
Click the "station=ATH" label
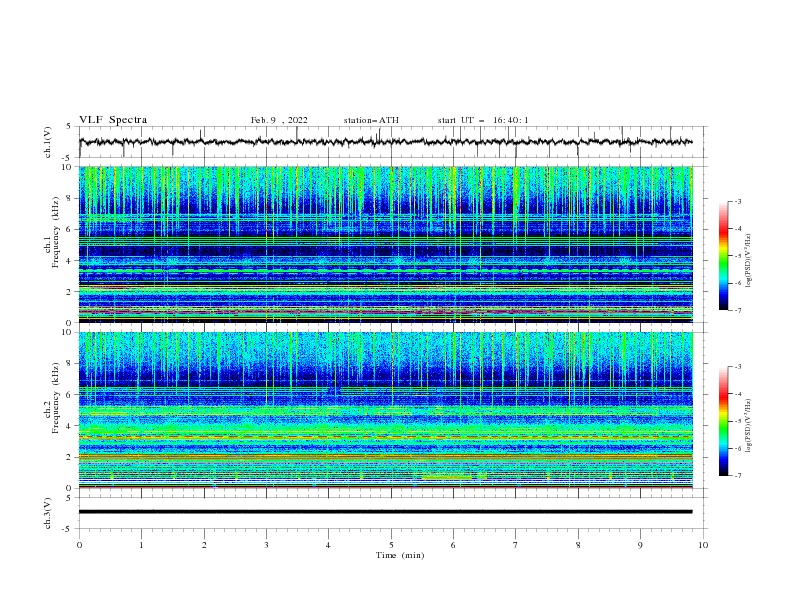[x=371, y=120]
